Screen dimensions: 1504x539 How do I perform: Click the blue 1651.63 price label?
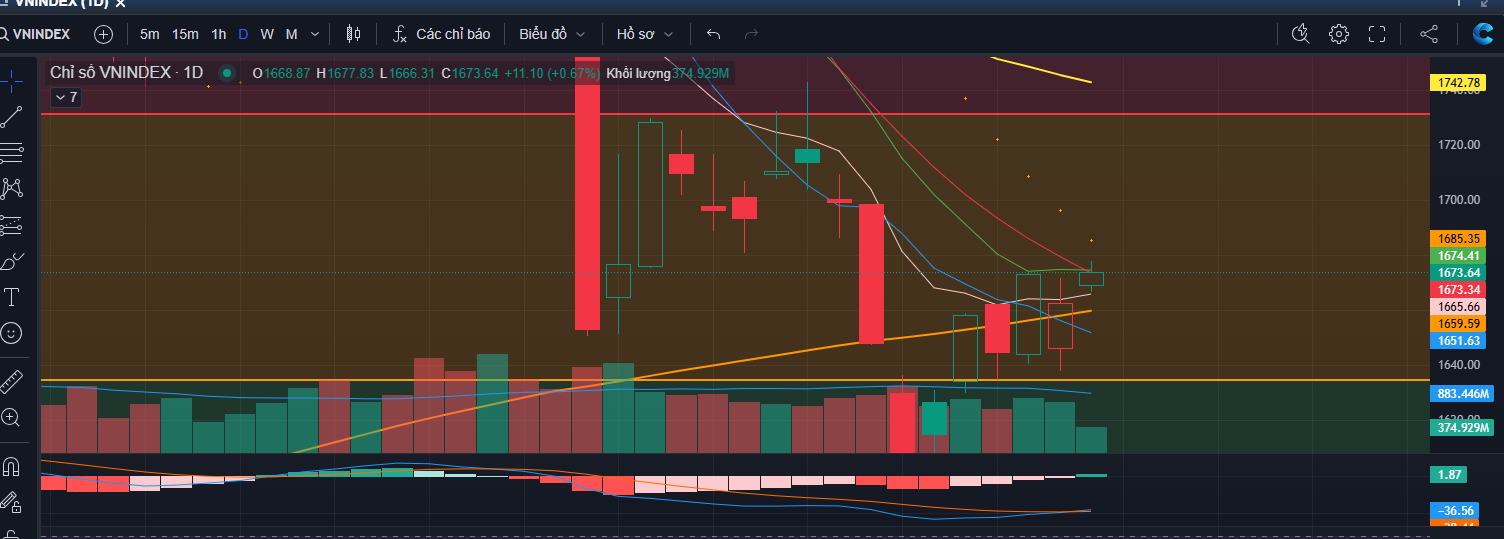click(1456, 341)
